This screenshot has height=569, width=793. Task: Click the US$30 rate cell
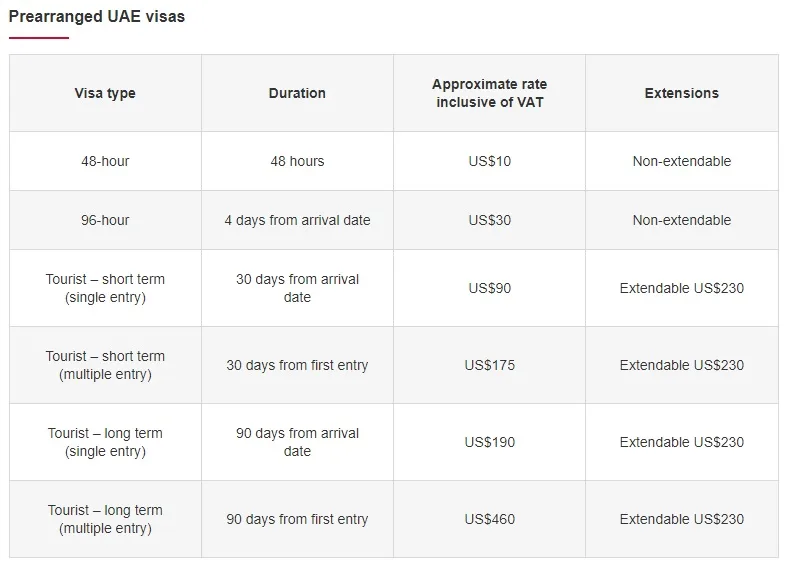point(490,220)
